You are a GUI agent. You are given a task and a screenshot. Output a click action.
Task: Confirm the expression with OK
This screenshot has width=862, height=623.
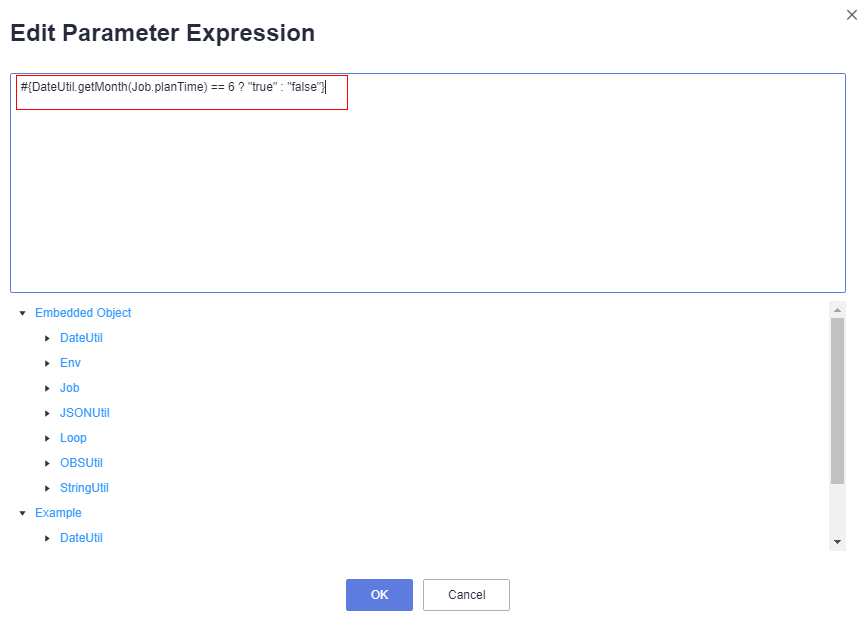[379, 595]
